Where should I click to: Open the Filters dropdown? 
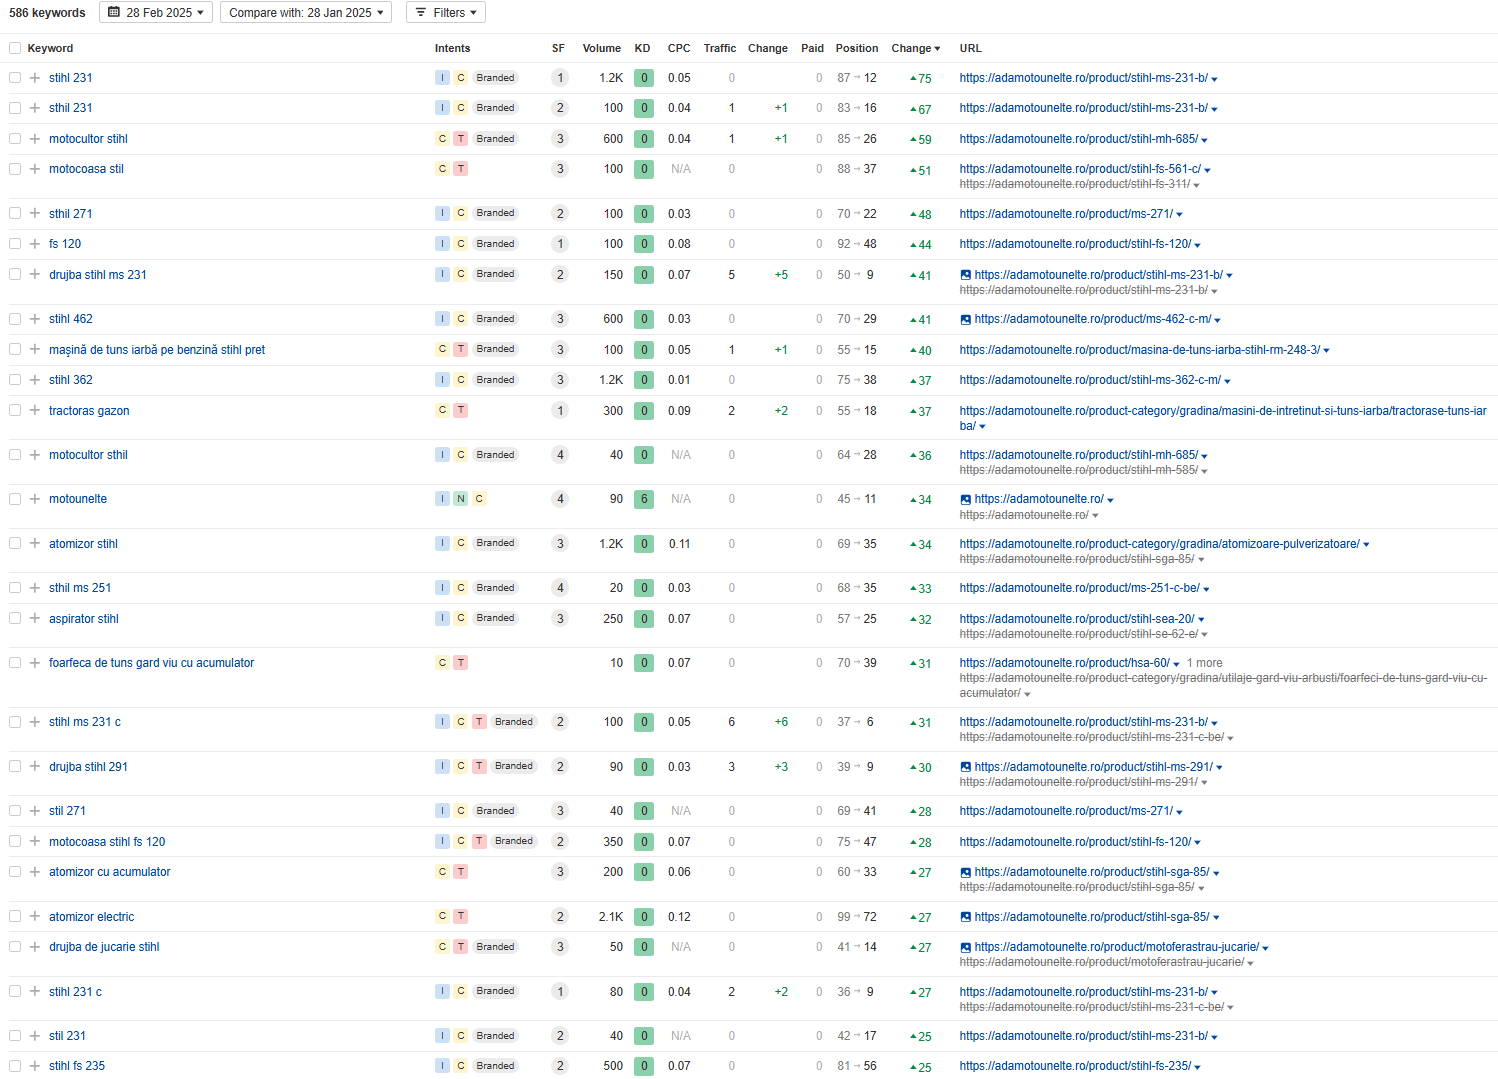[x=446, y=13]
